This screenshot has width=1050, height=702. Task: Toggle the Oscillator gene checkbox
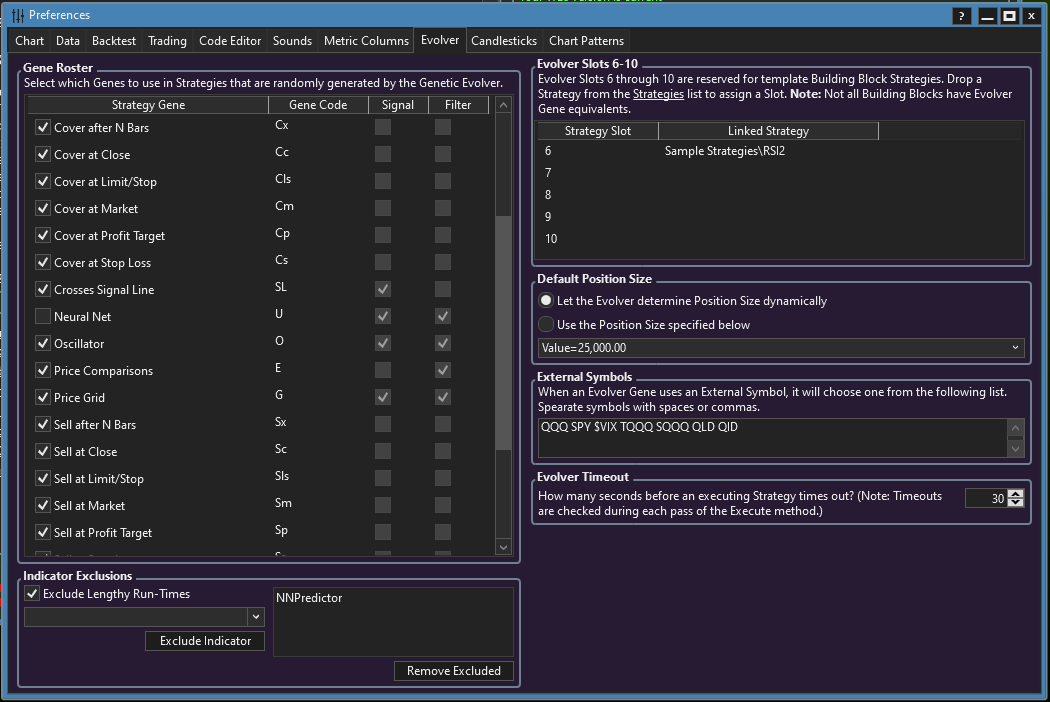pyautogui.click(x=43, y=343)
